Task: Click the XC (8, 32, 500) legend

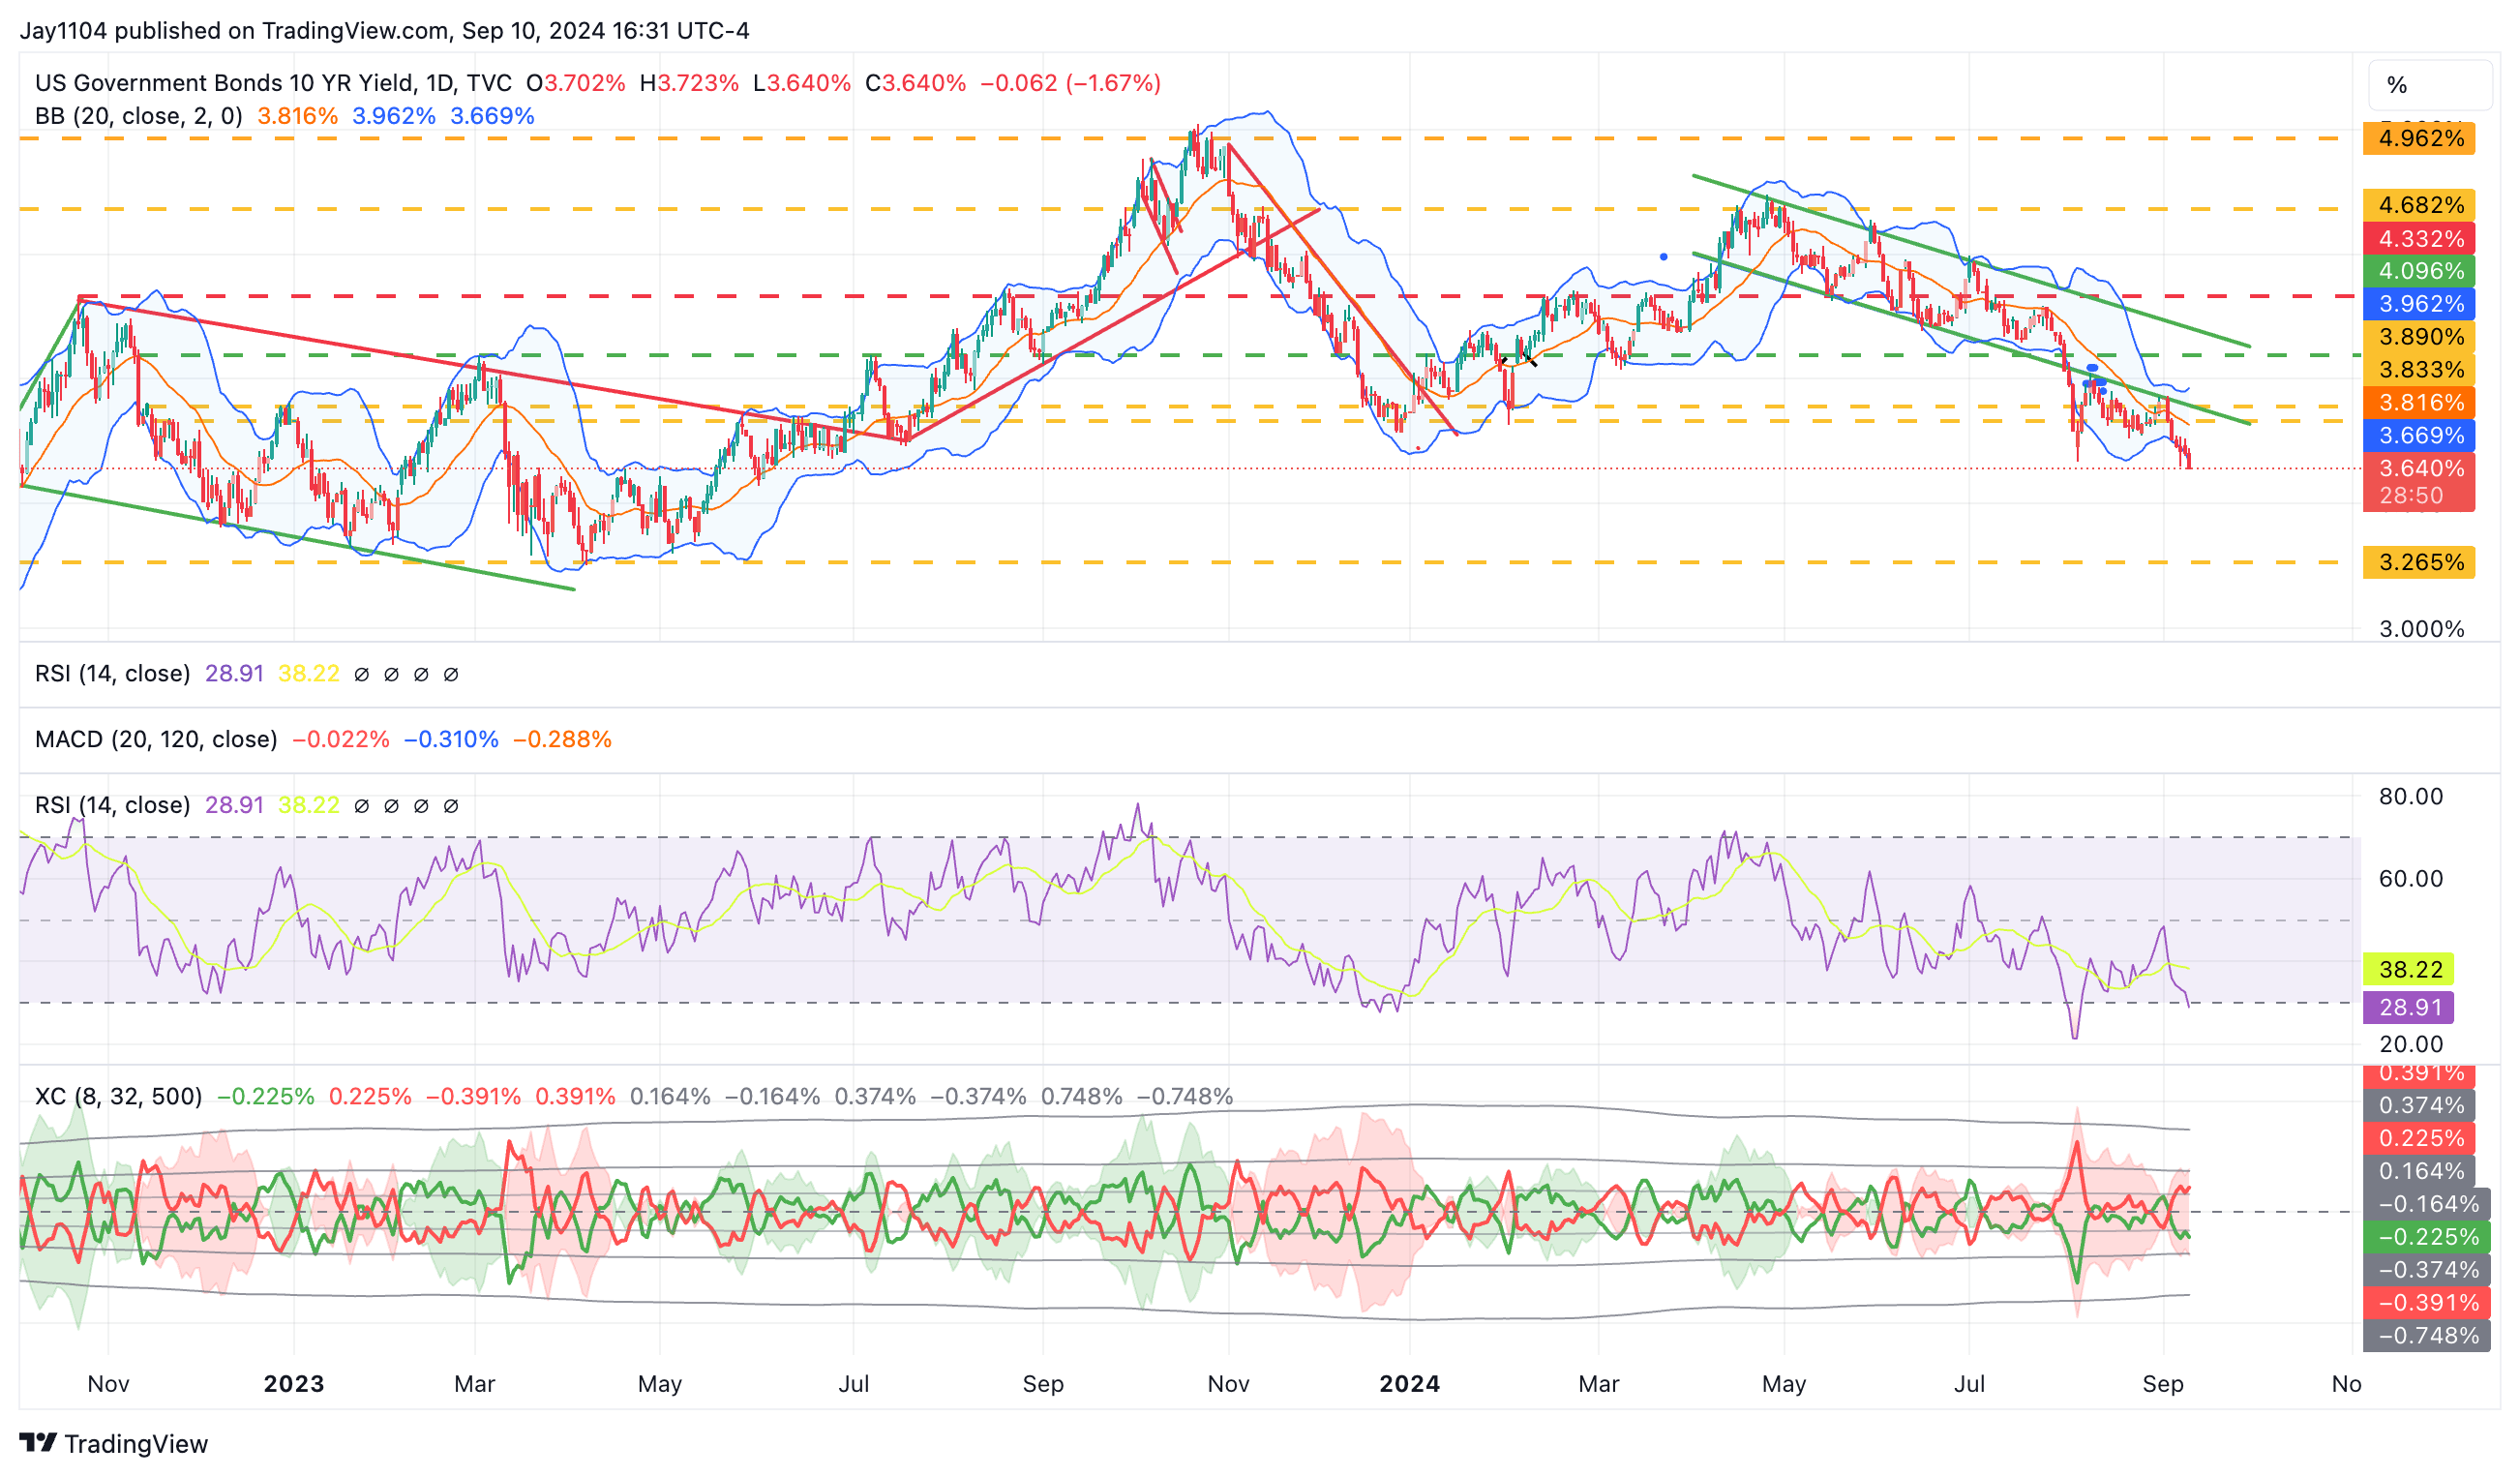Action: 118,1097
